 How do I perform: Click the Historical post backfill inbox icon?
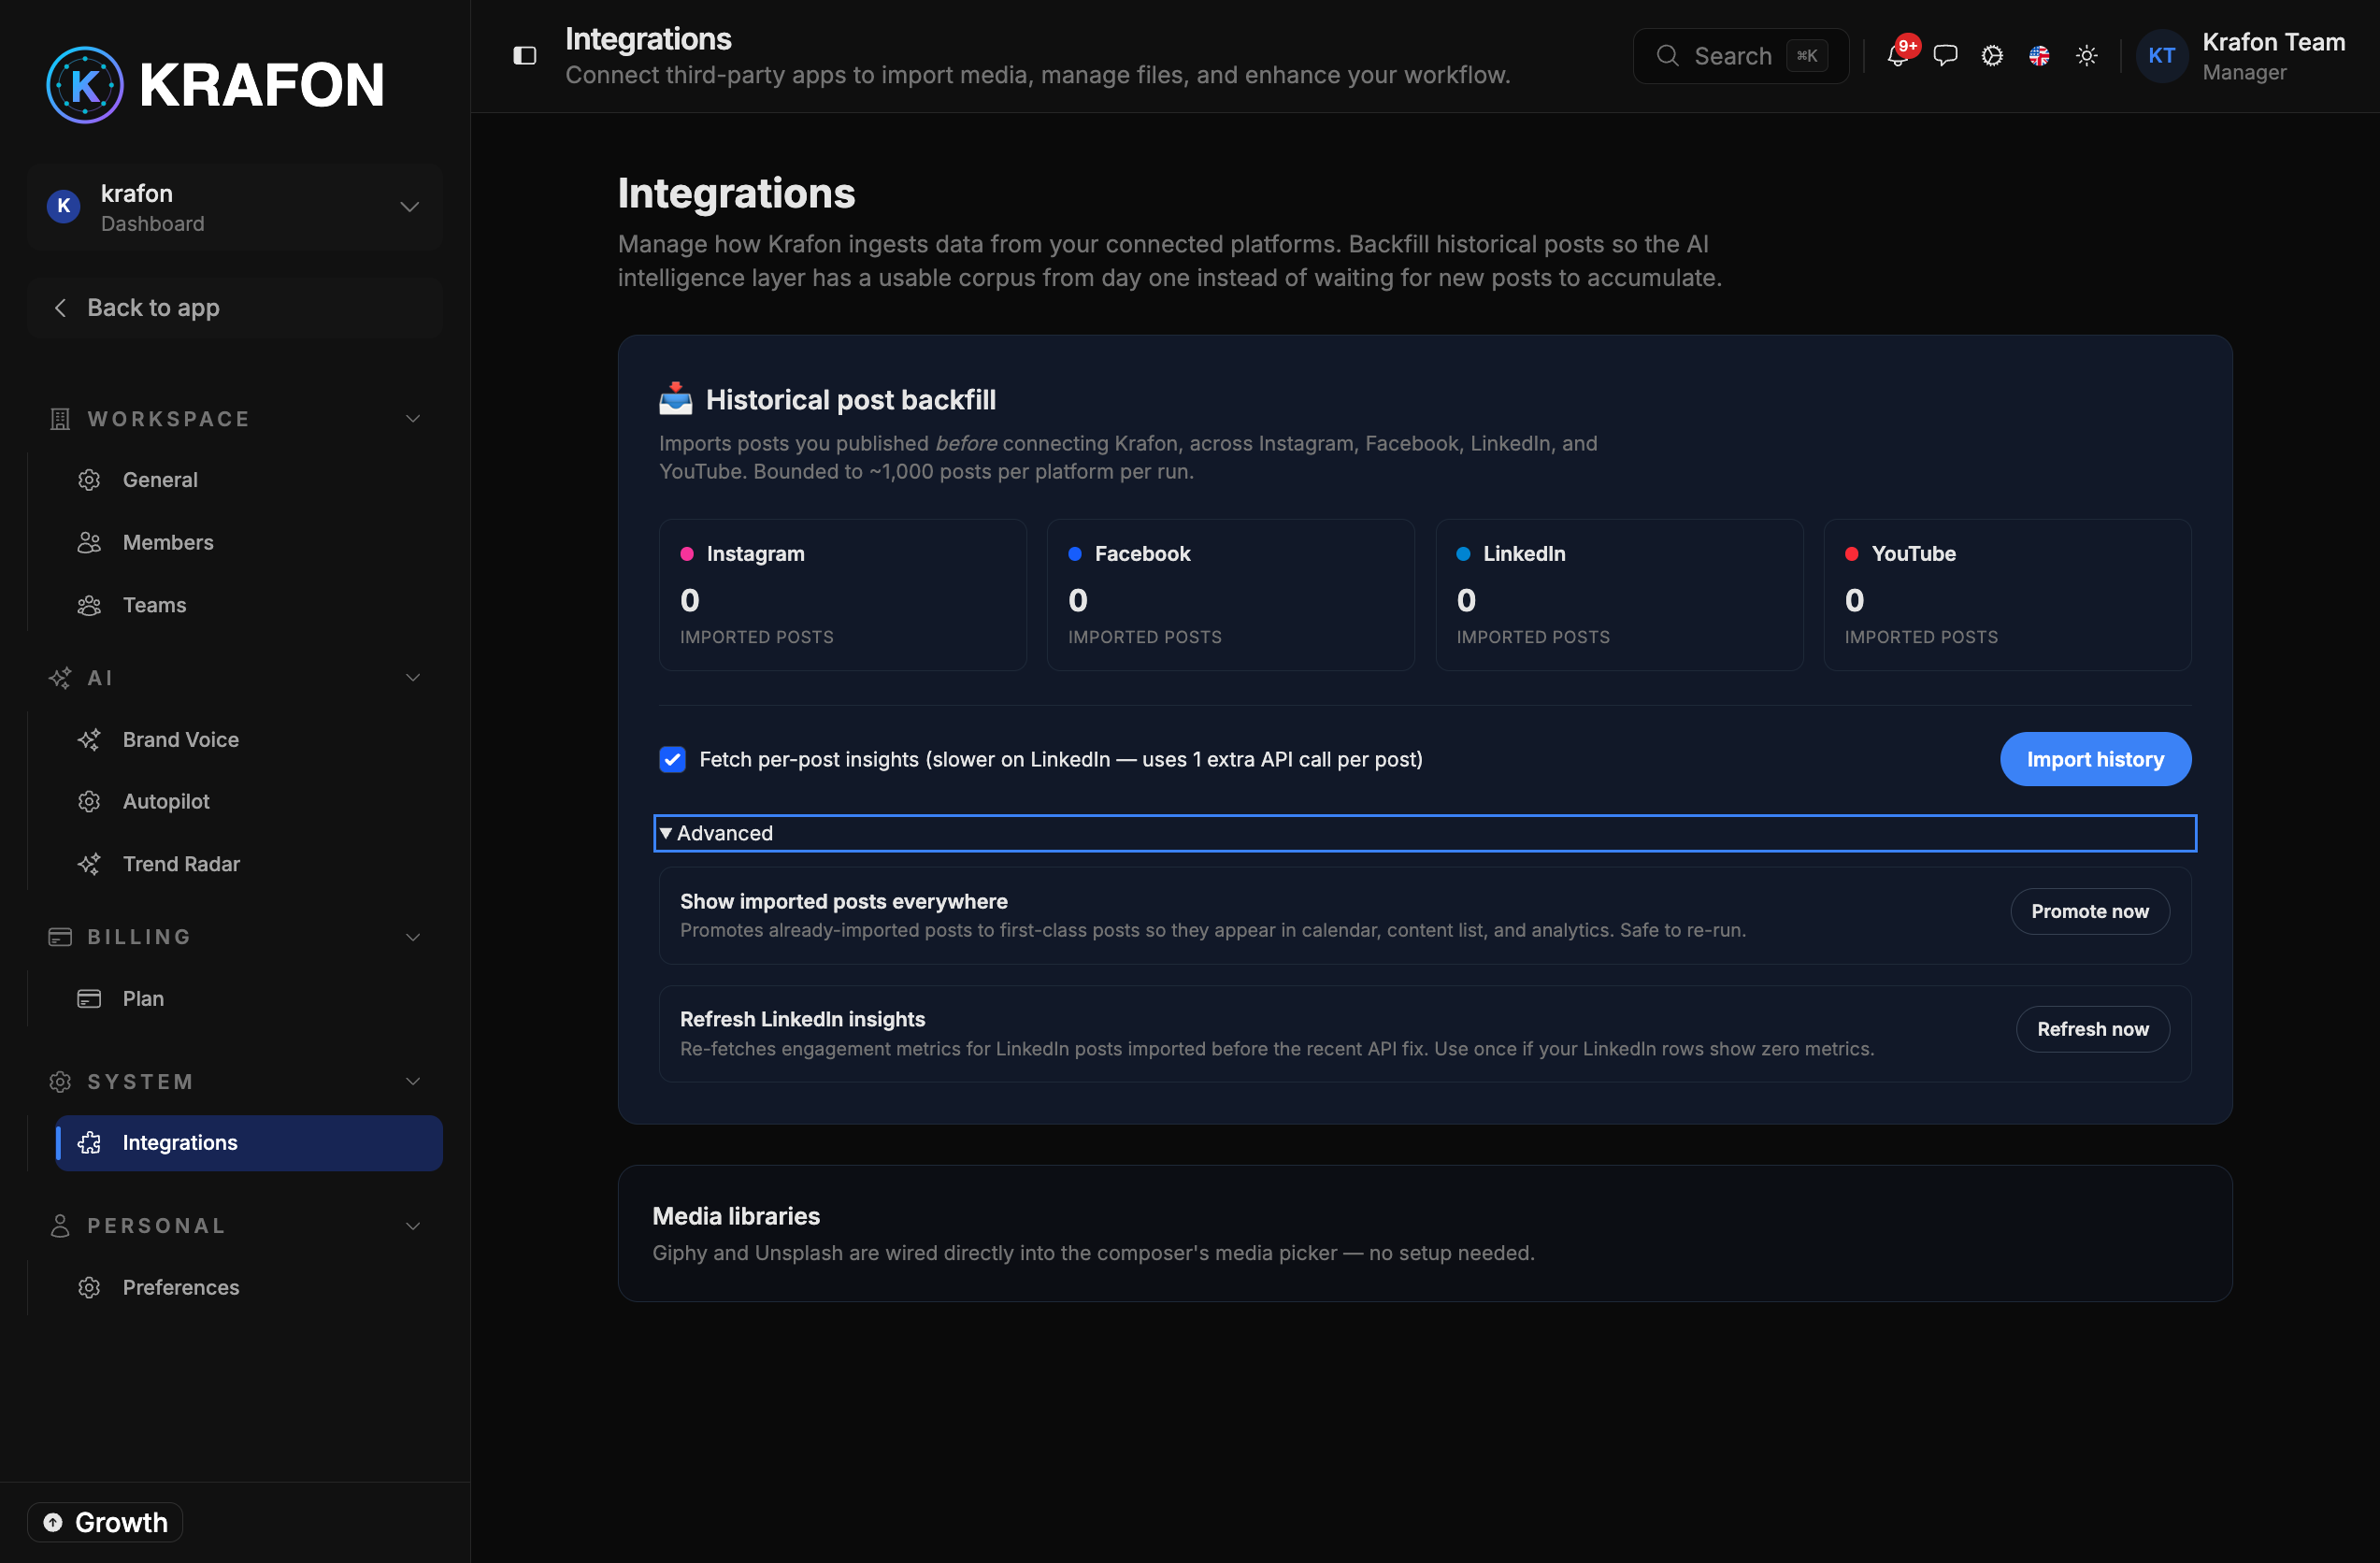676,399
